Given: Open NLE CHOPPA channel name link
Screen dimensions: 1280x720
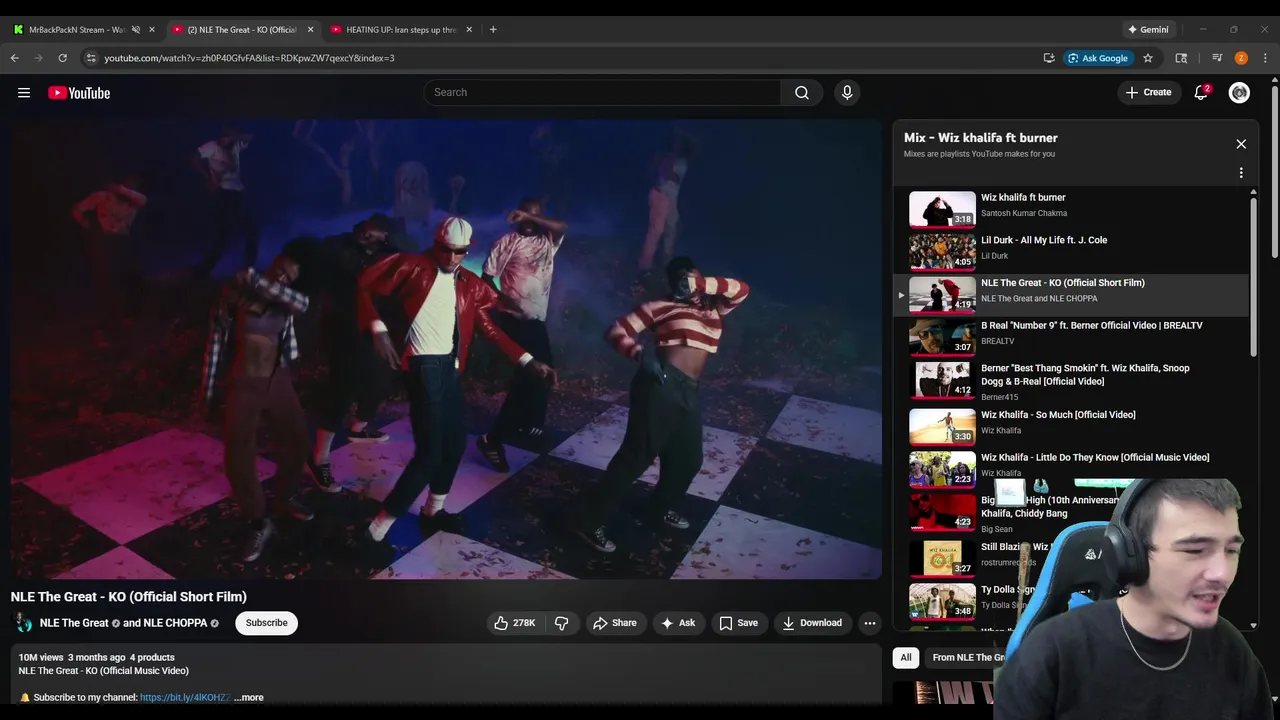Looking at the screenshot, I should (x=175, y=623).
